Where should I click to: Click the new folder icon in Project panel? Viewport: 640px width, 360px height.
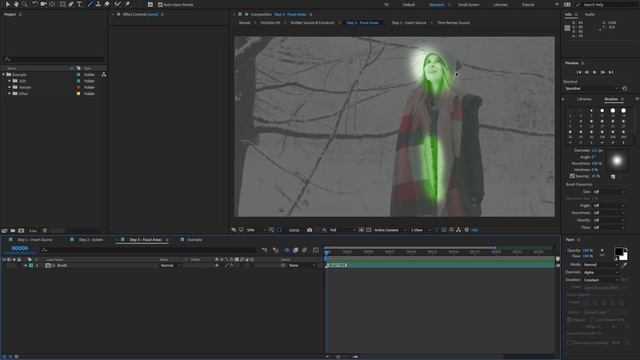[13, 231]
